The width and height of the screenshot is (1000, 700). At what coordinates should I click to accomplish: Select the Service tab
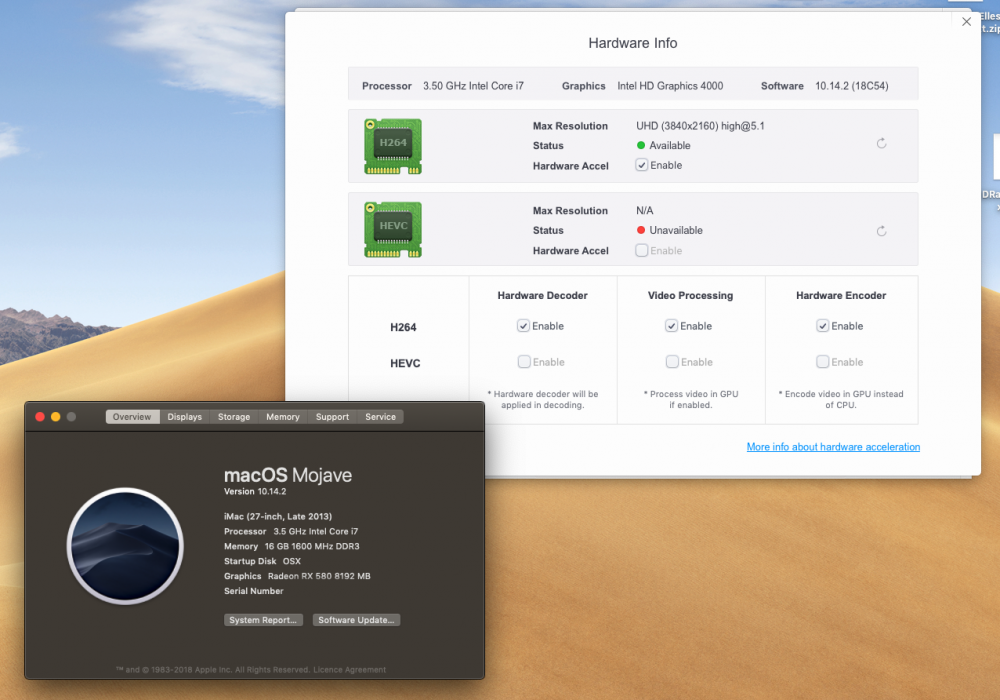point(381,416)
